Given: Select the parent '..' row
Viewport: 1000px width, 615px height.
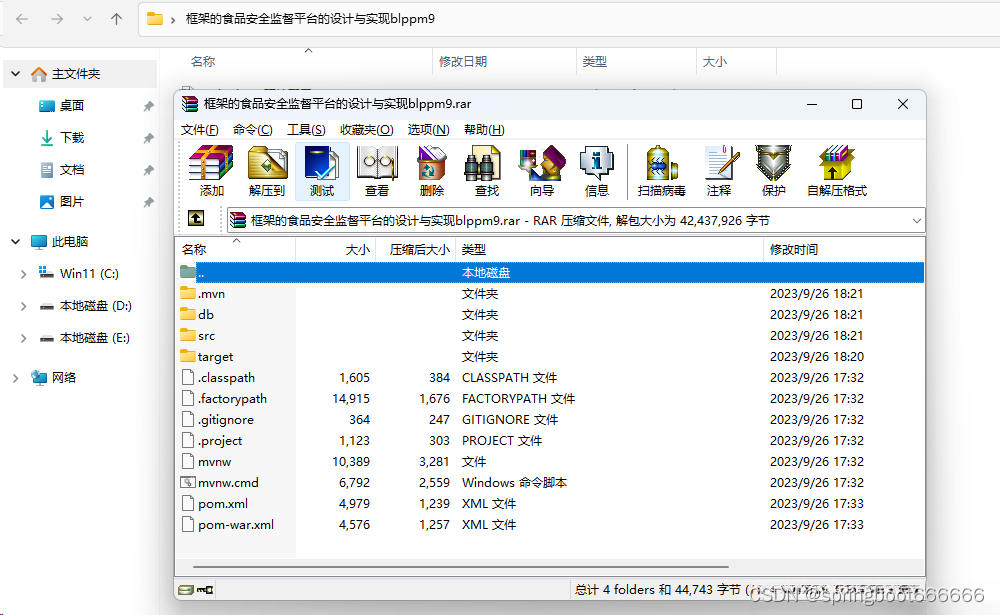Looking at the screenshot, I should tap(551, 272).
